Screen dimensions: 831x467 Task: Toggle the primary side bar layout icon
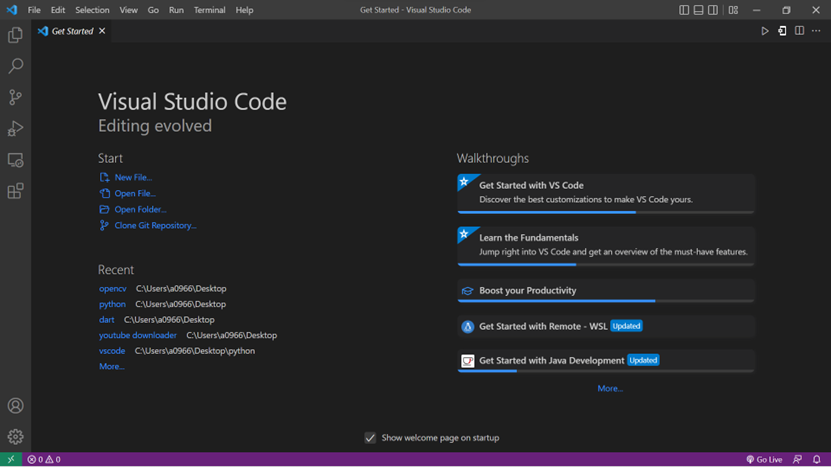coord(684,10)
